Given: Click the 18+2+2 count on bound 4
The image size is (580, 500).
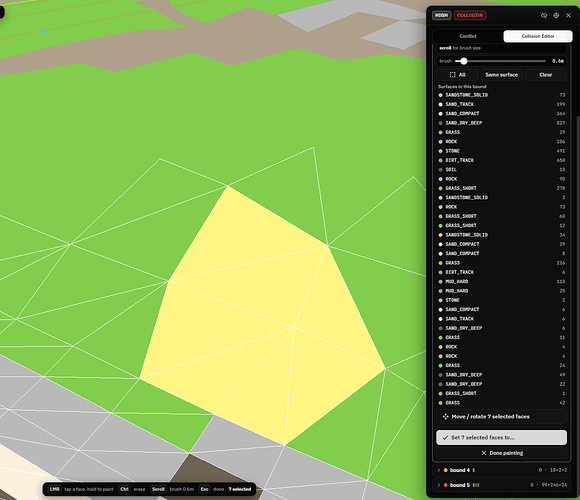Looking at the screenshot, I should (x=558, y=470).
